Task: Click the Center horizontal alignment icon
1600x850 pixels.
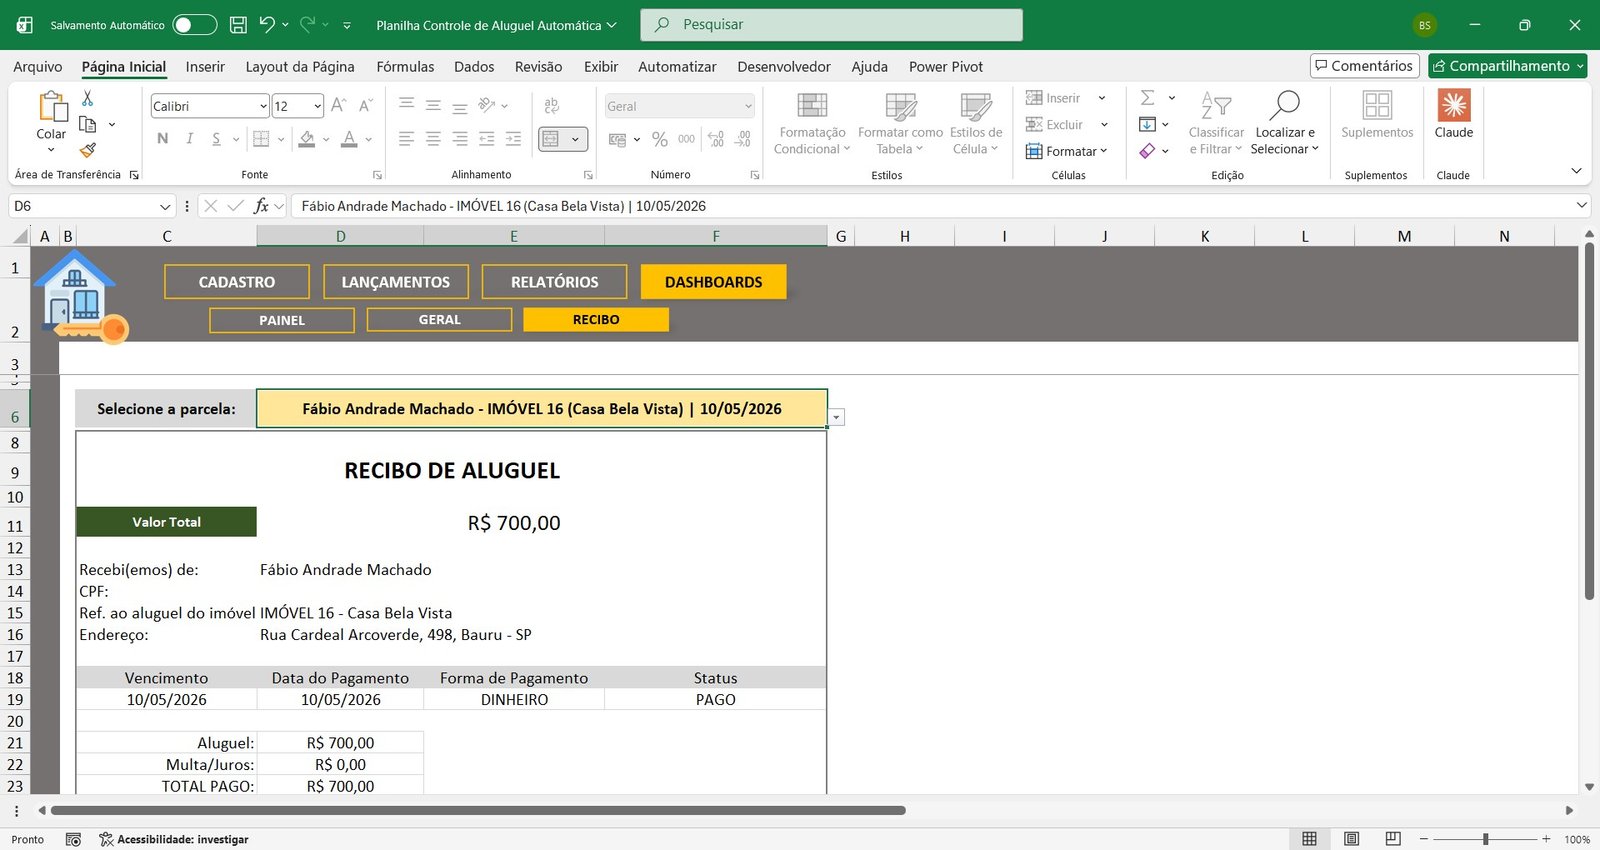Action: coord(433,139)
